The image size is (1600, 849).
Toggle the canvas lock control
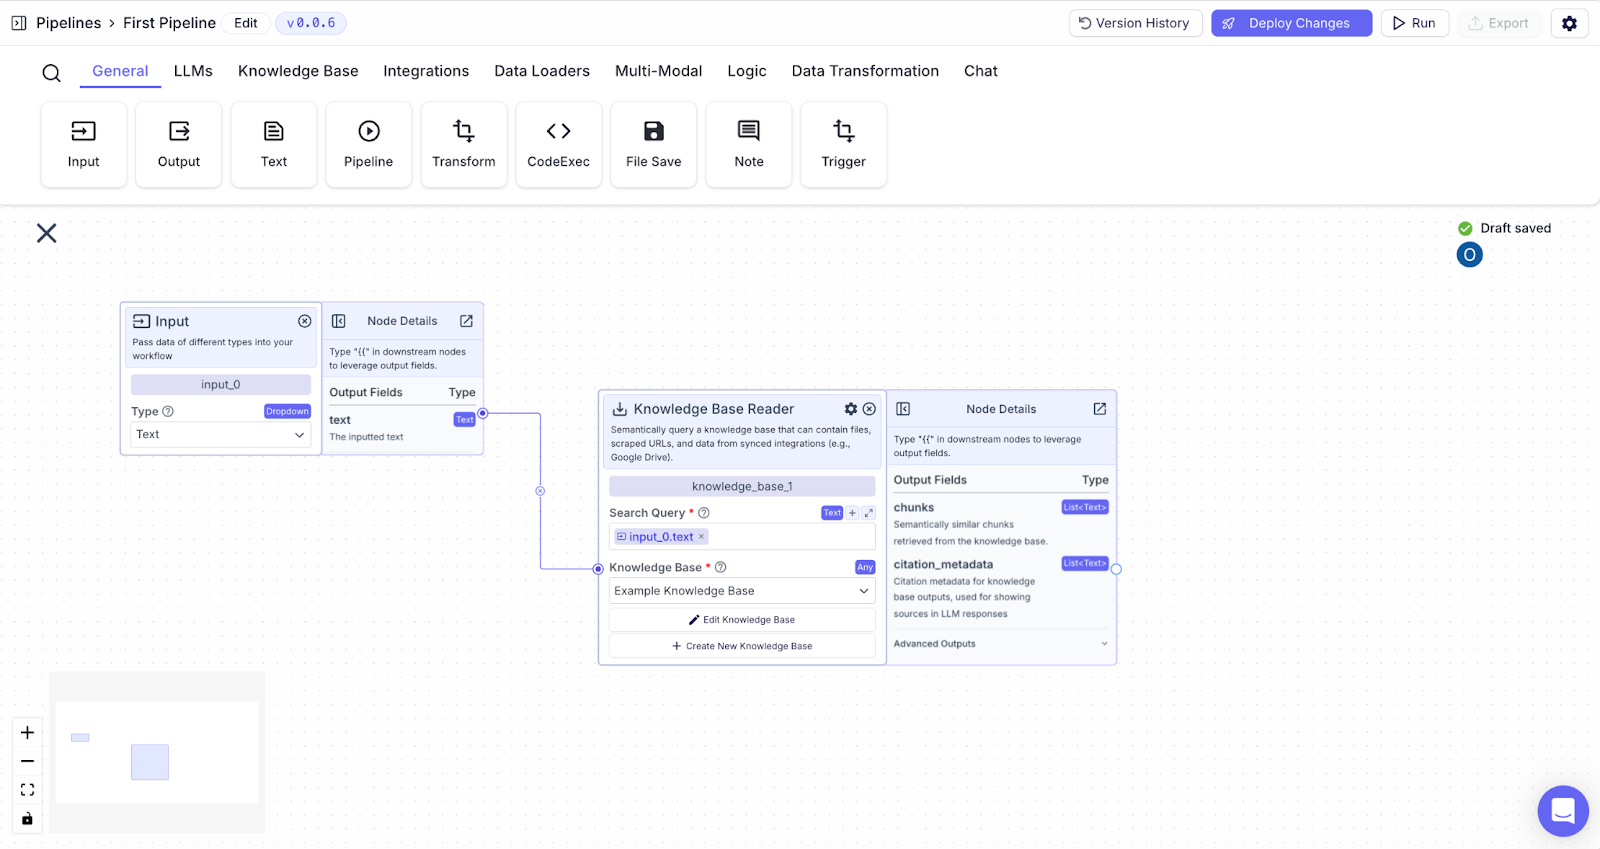(x=27, y=818)
